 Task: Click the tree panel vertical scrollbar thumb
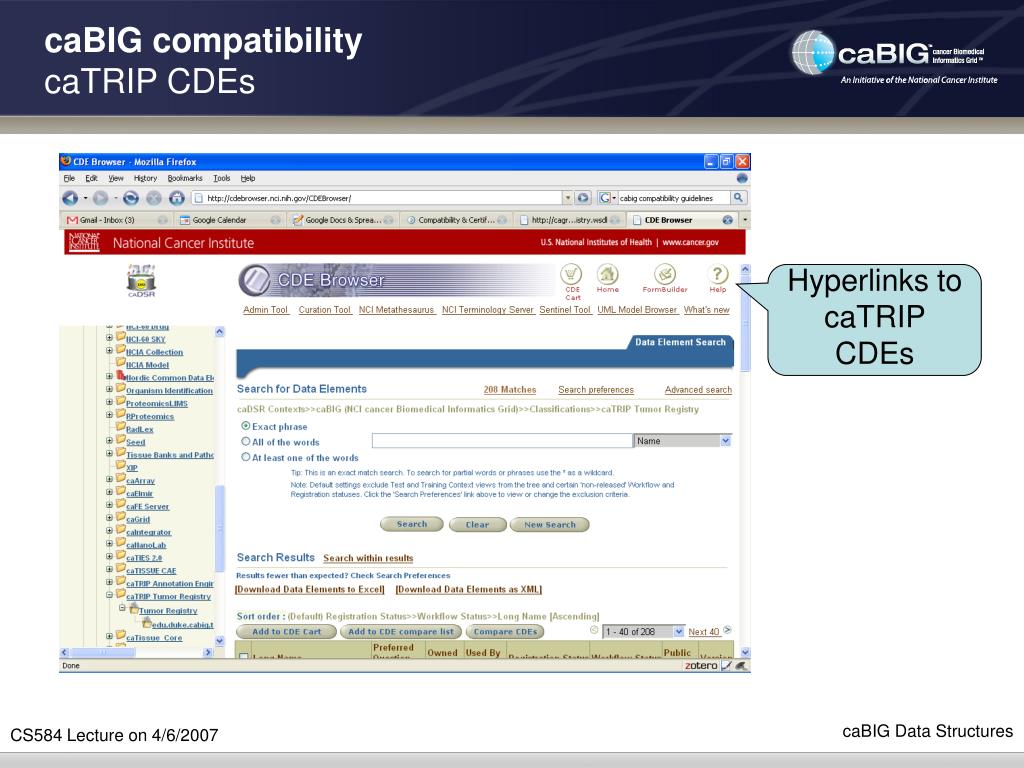click(220, 528)
